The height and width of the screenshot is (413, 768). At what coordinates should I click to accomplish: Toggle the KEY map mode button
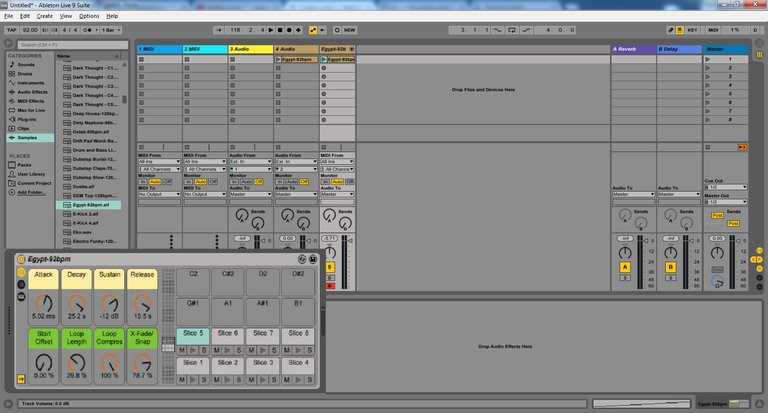pos(692,30)
